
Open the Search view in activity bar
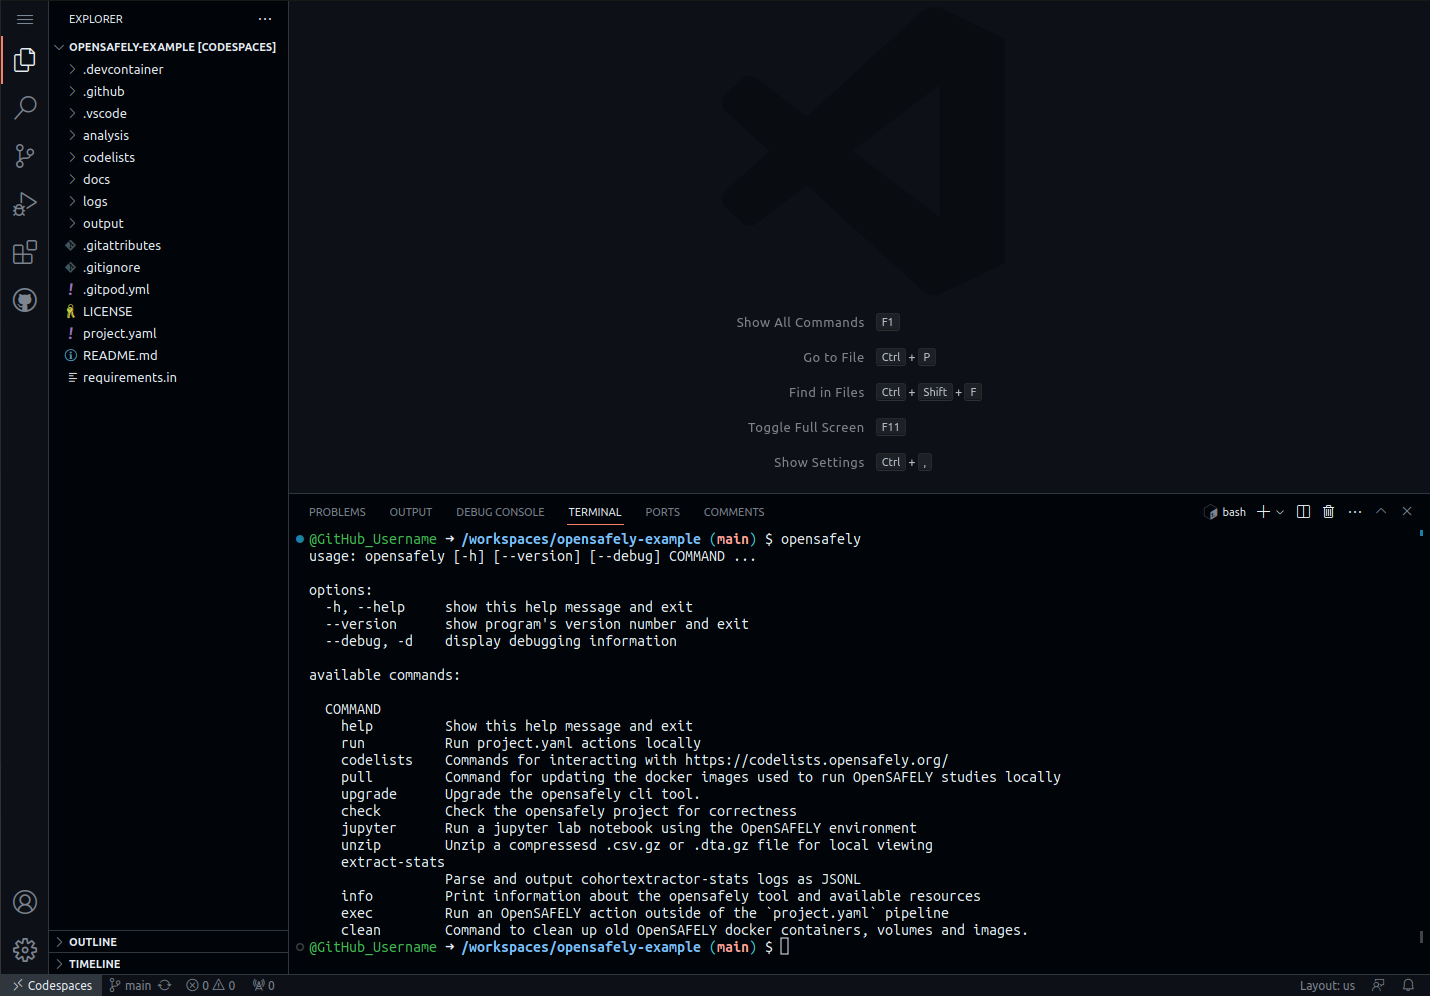(25, 108)
